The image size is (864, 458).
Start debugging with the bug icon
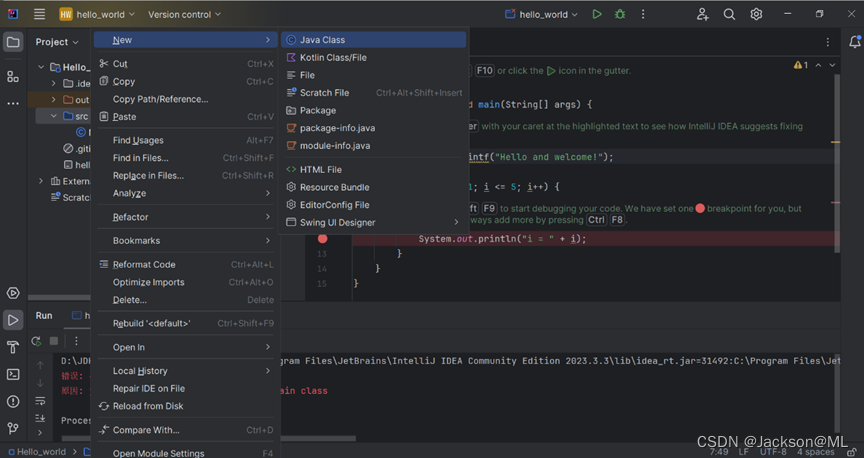[620, 14]
